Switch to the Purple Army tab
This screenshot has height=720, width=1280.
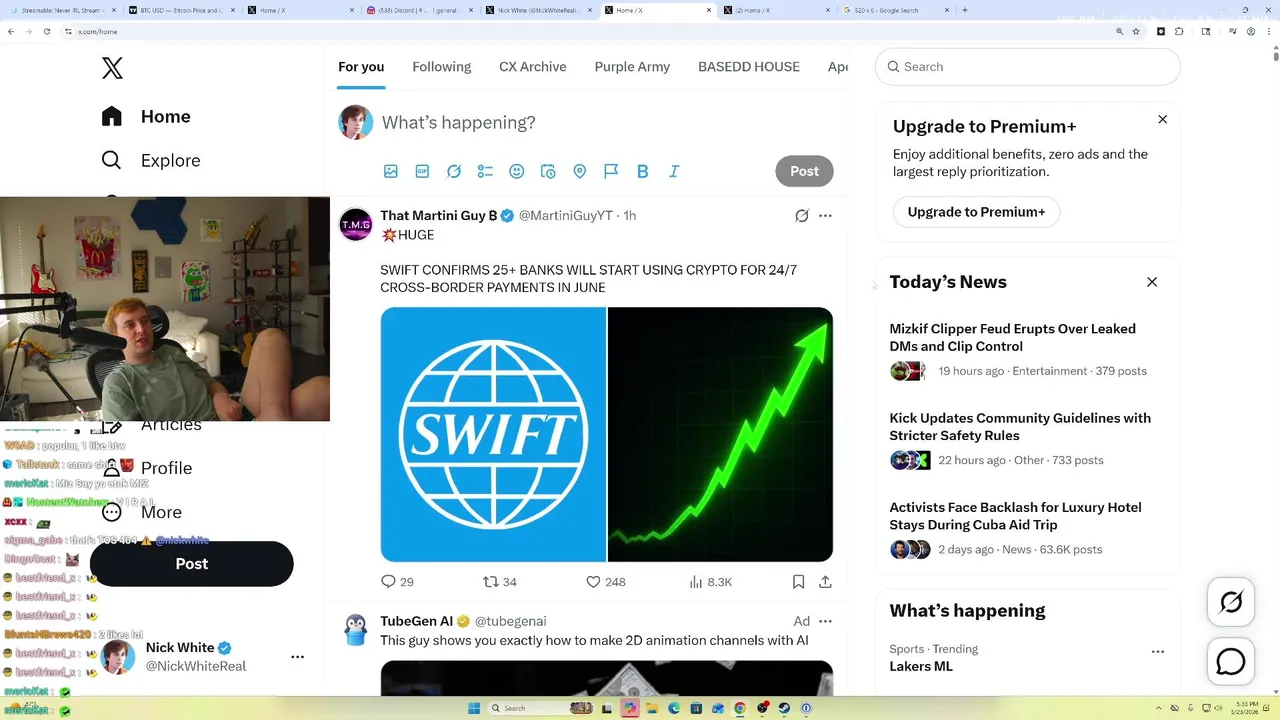[x=632, y=67]
